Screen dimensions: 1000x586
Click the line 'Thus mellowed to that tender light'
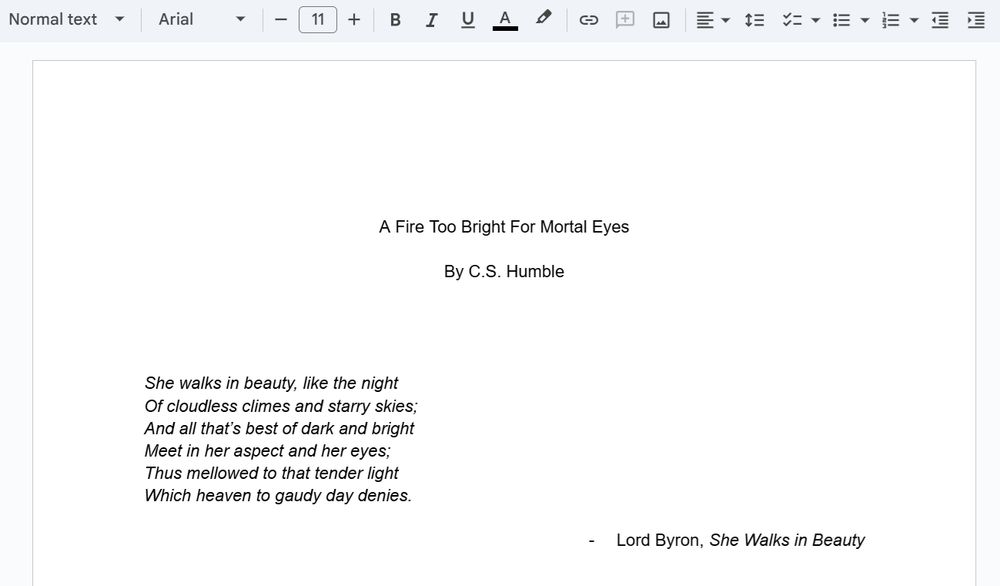271,473
